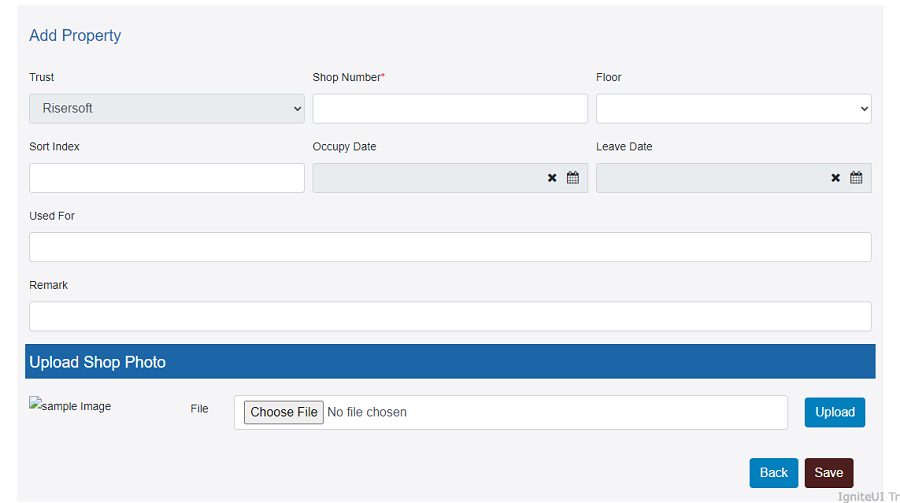Screen dimensions: 900x503
Task: Upload the selected shop photo
Action: coord(835,412)
